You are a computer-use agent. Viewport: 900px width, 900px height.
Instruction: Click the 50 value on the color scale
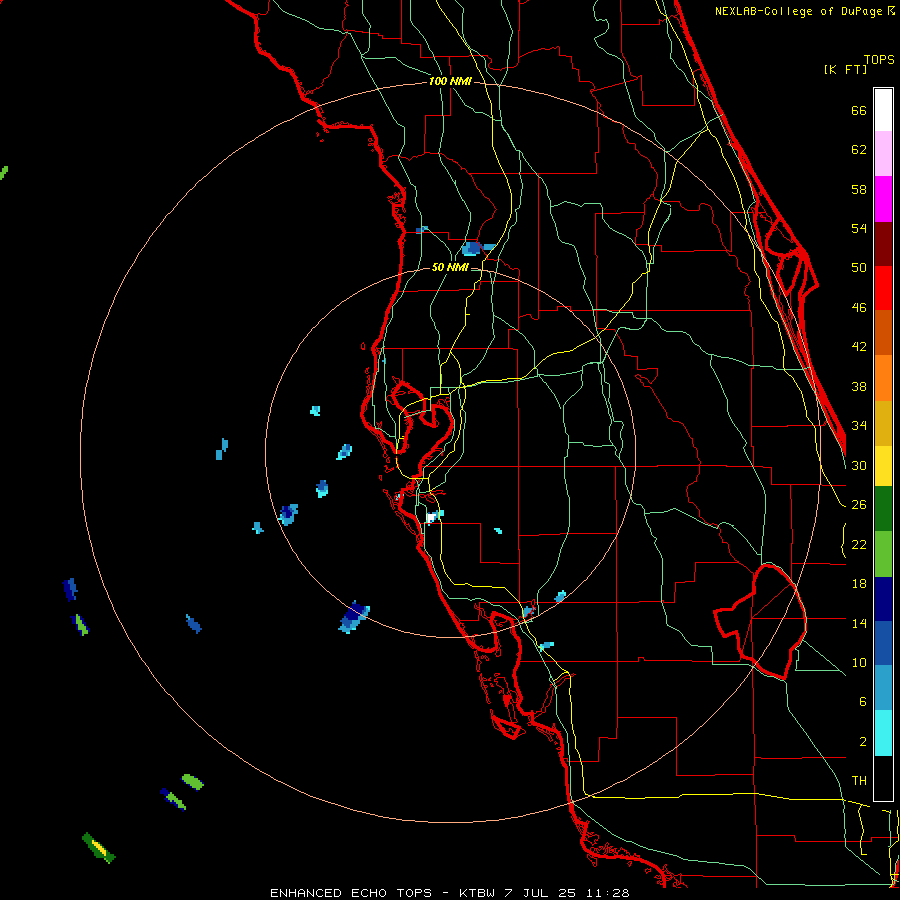pos(859,268)
